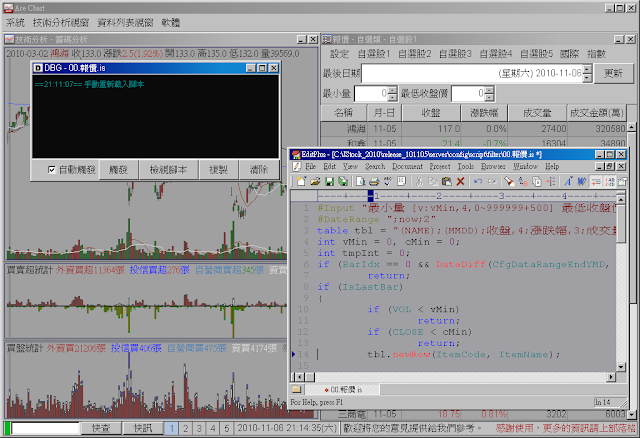Click Paste clipboard icon in EditPlus
The image size is (640, 438).
(x=447, y=181)
